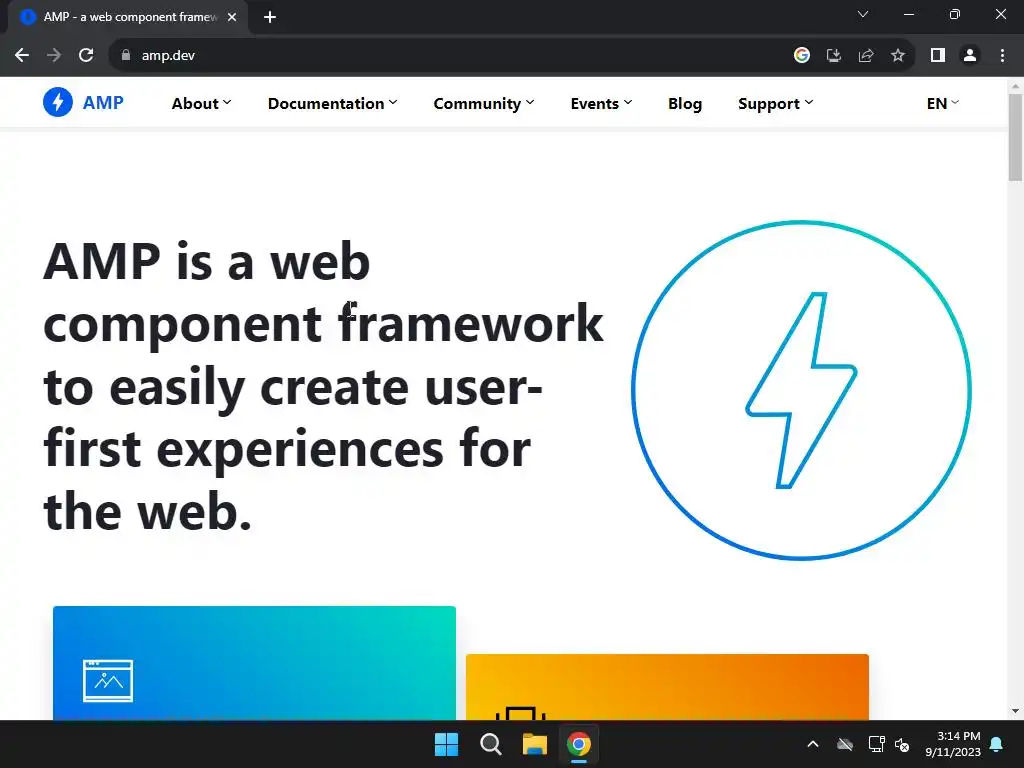Click the install app icon in address bar
The width and height of the screenshot is (1024, 768).
(833, 56)
